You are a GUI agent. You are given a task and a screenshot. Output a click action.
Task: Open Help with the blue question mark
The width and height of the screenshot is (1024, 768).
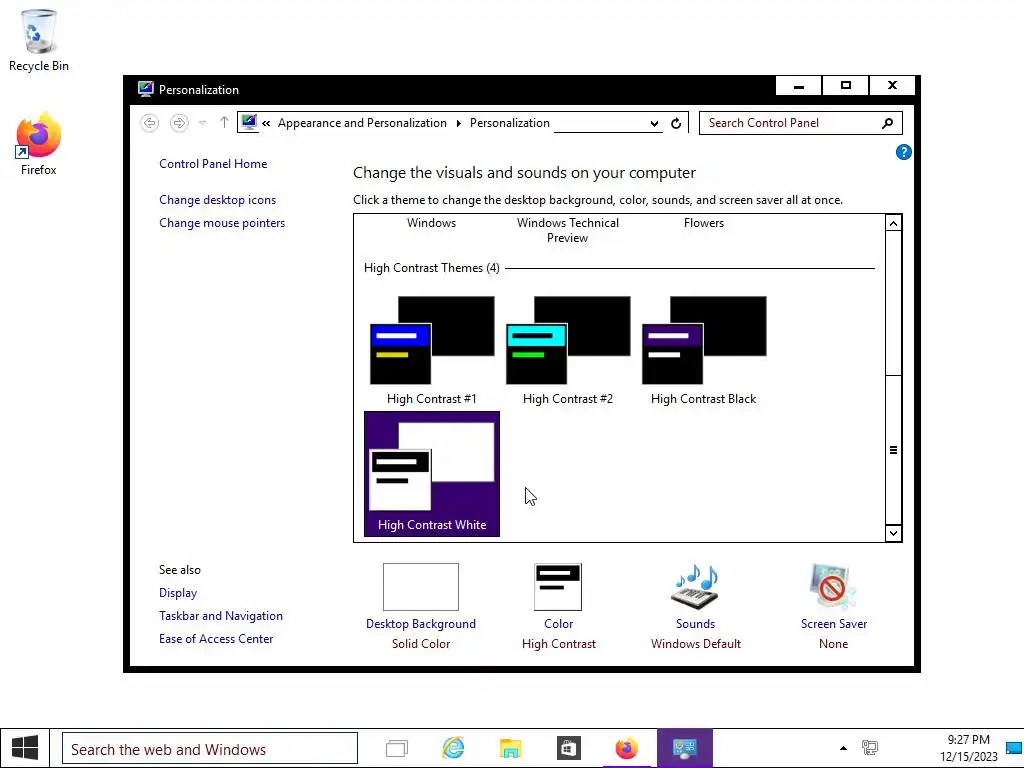[x=903, y=152]
